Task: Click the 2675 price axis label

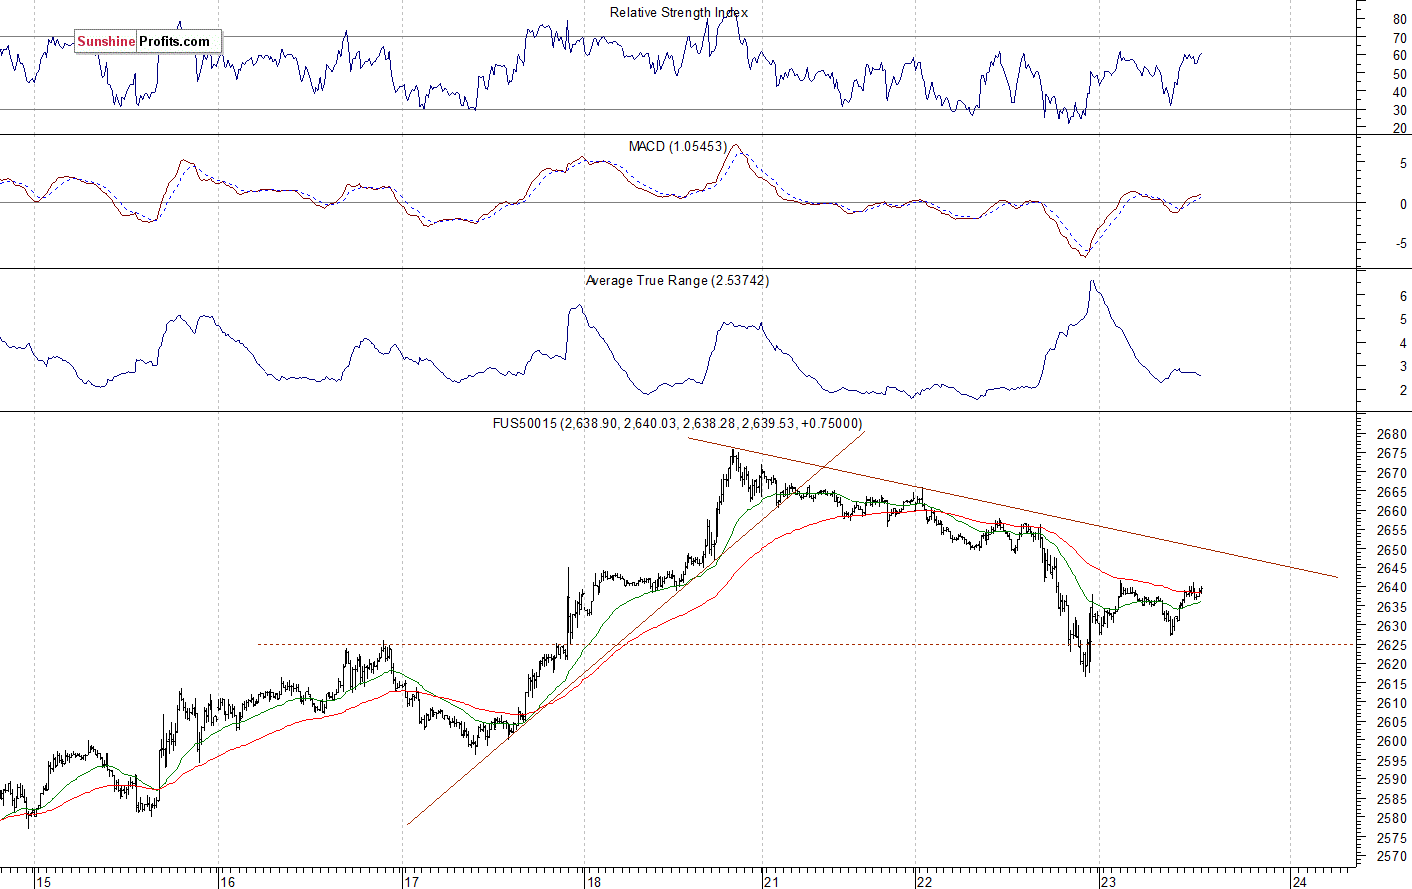Action: 1392,454
